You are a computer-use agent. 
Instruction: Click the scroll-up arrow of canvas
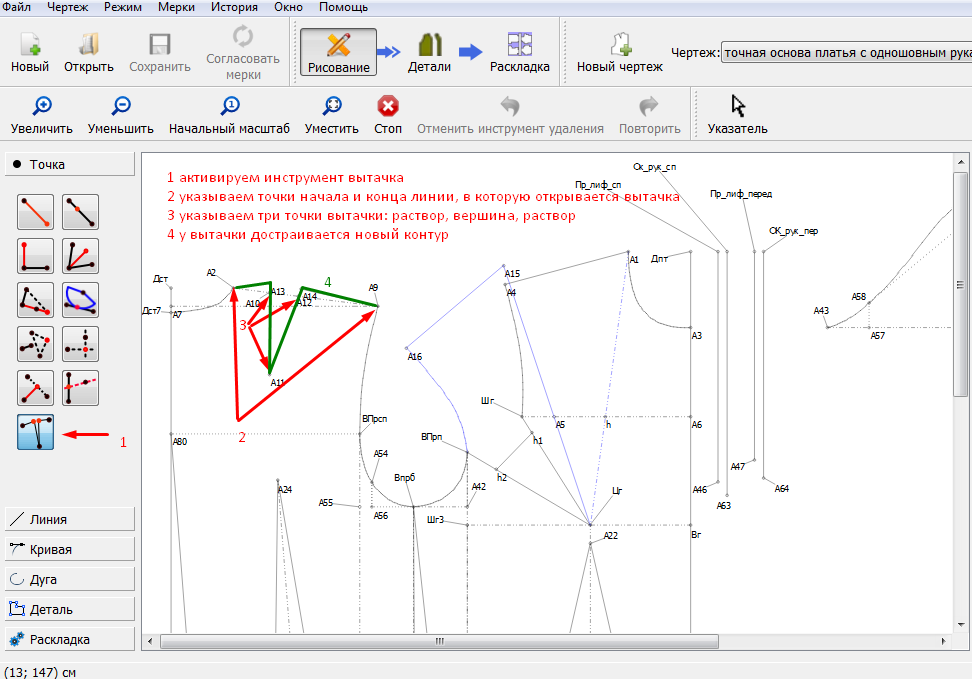[960, 162]
